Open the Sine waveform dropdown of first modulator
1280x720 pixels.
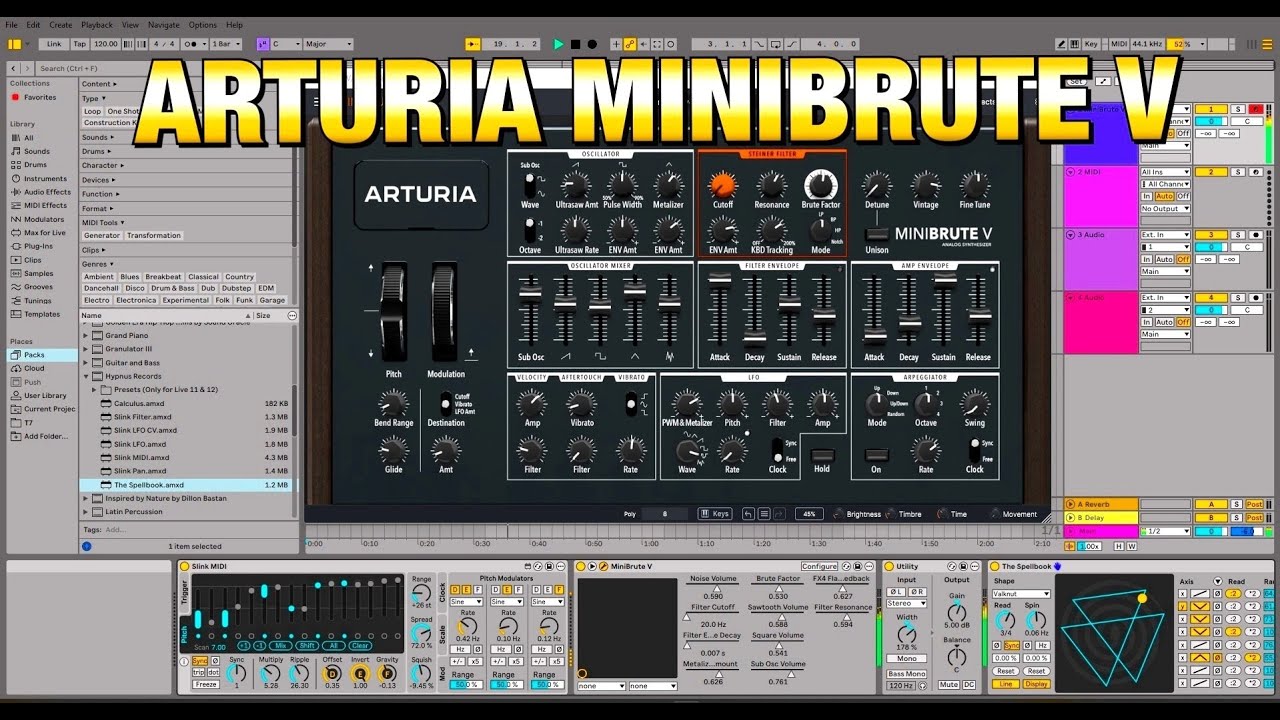[466, 602]
